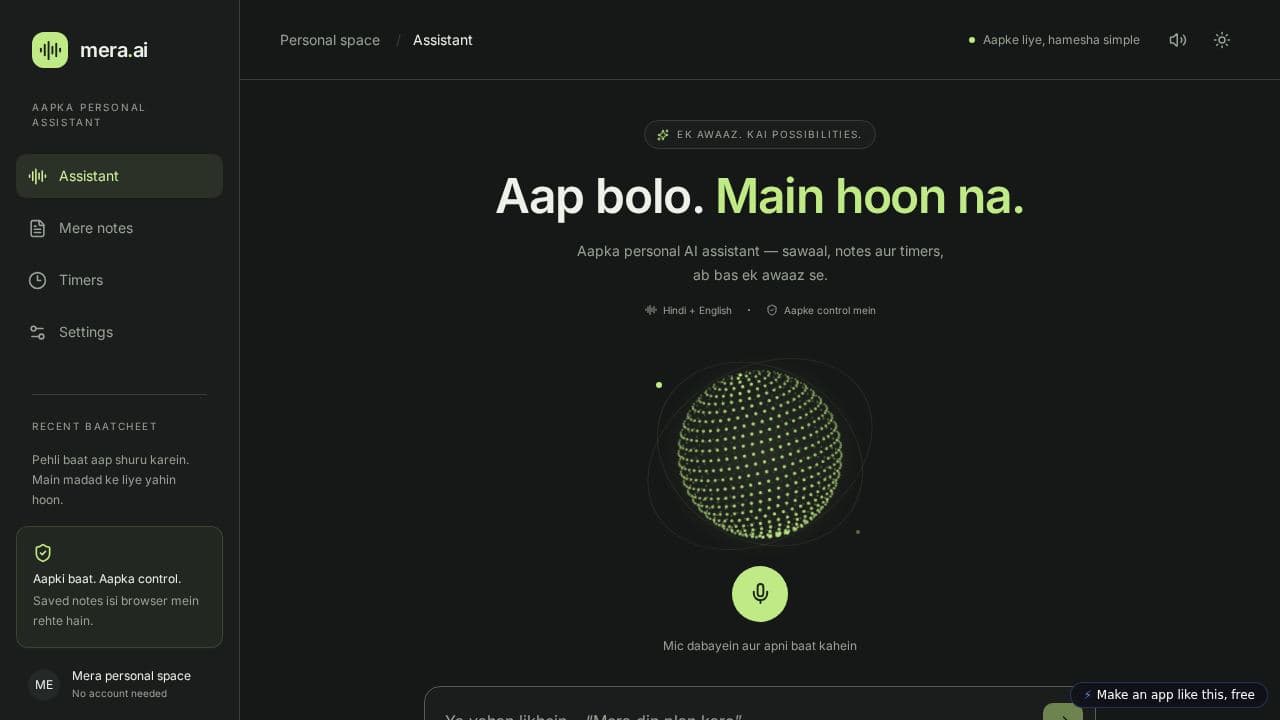Click the "Aapki baat. Aapka control." card title
This screenshot has height=720, width=1280.
click(107, 579)
